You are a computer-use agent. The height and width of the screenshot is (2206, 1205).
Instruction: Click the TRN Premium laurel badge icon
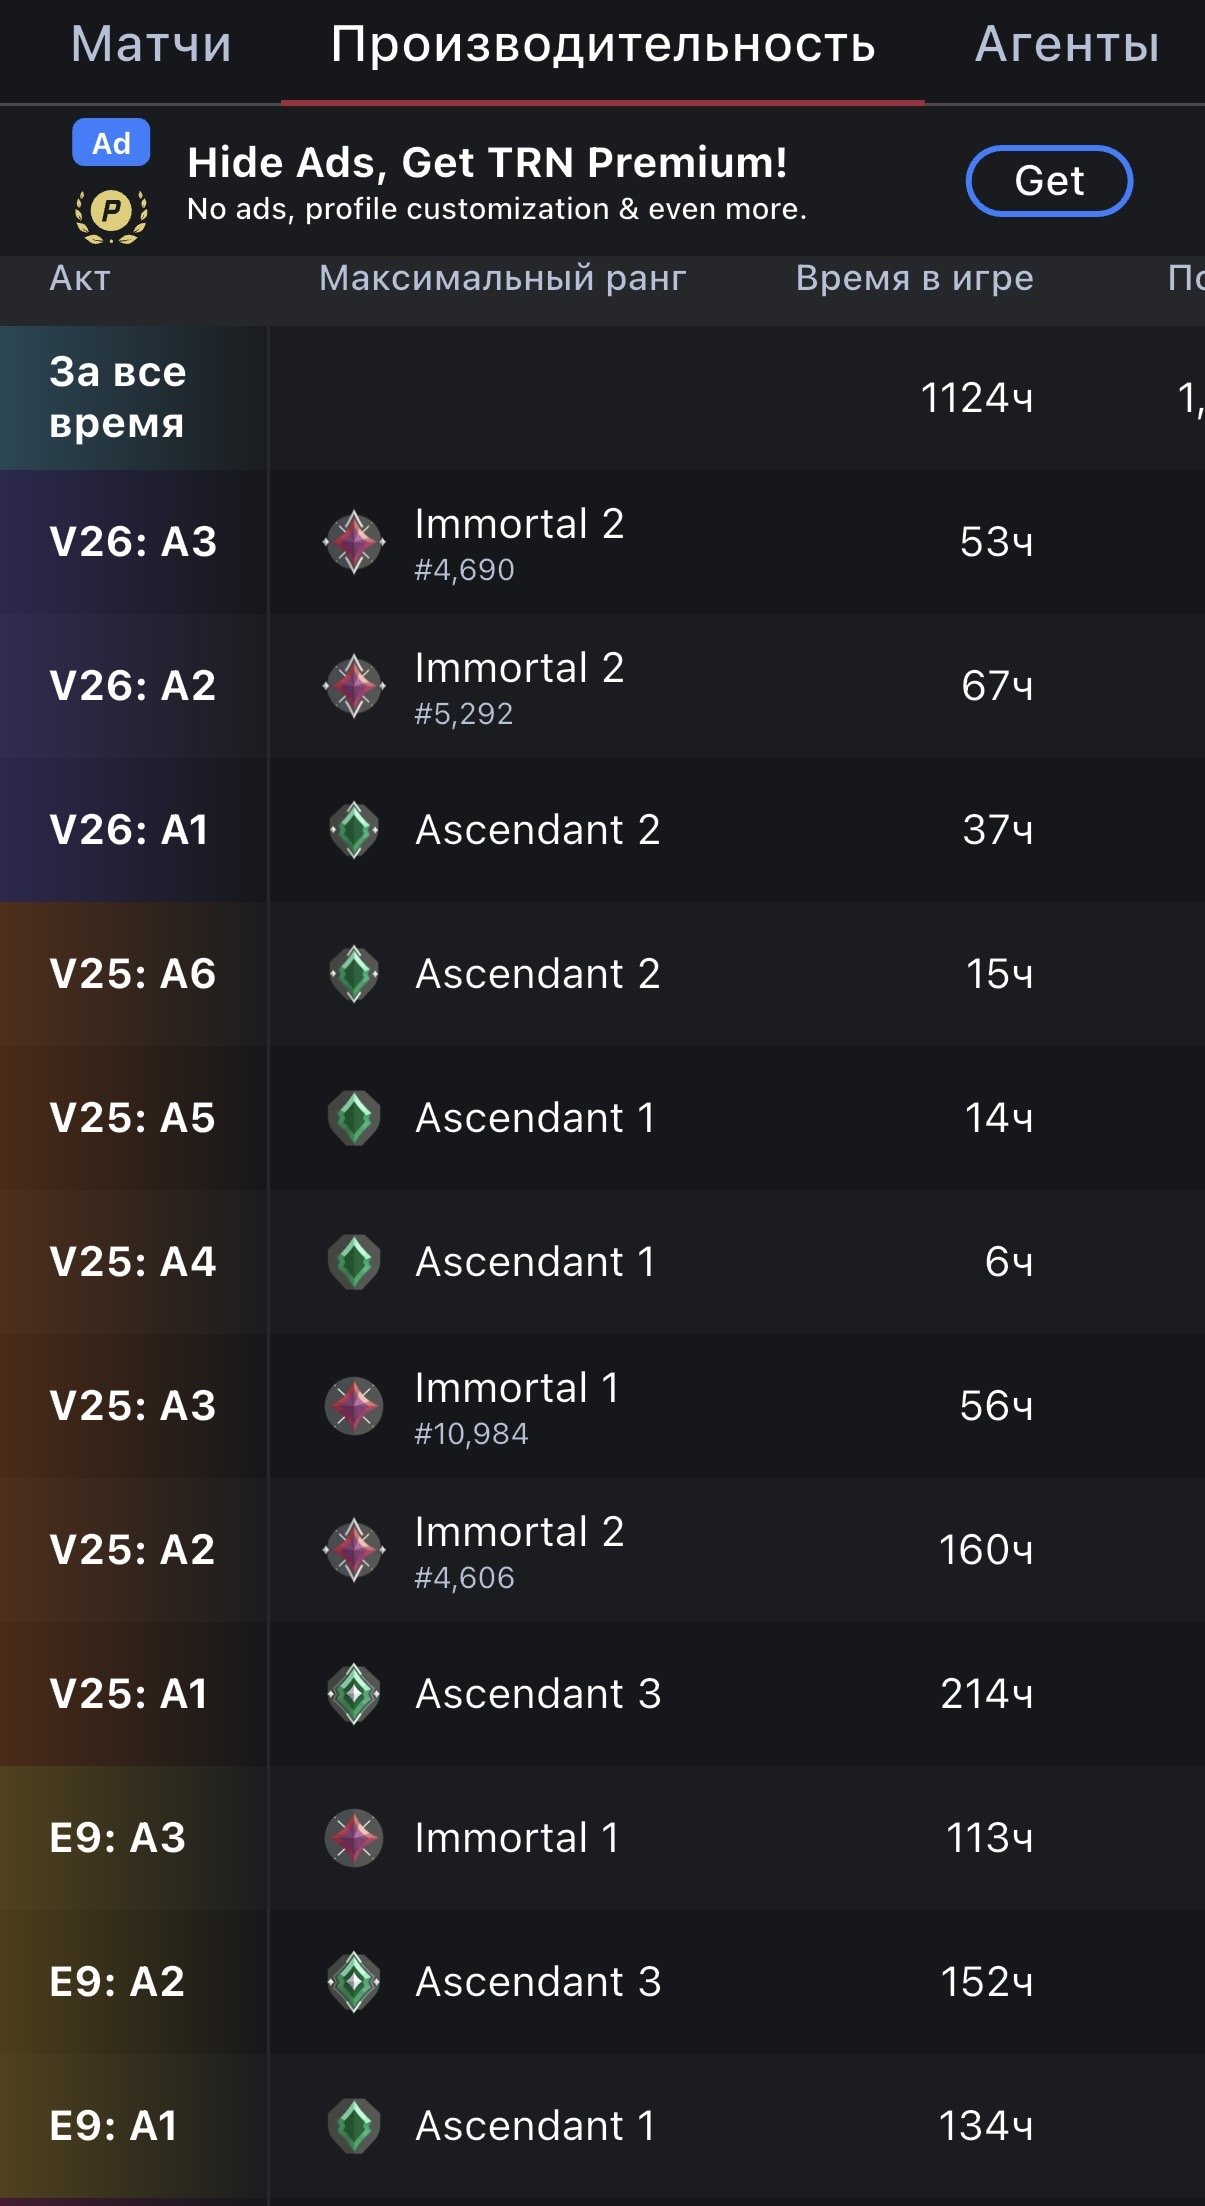coord(112,214)
